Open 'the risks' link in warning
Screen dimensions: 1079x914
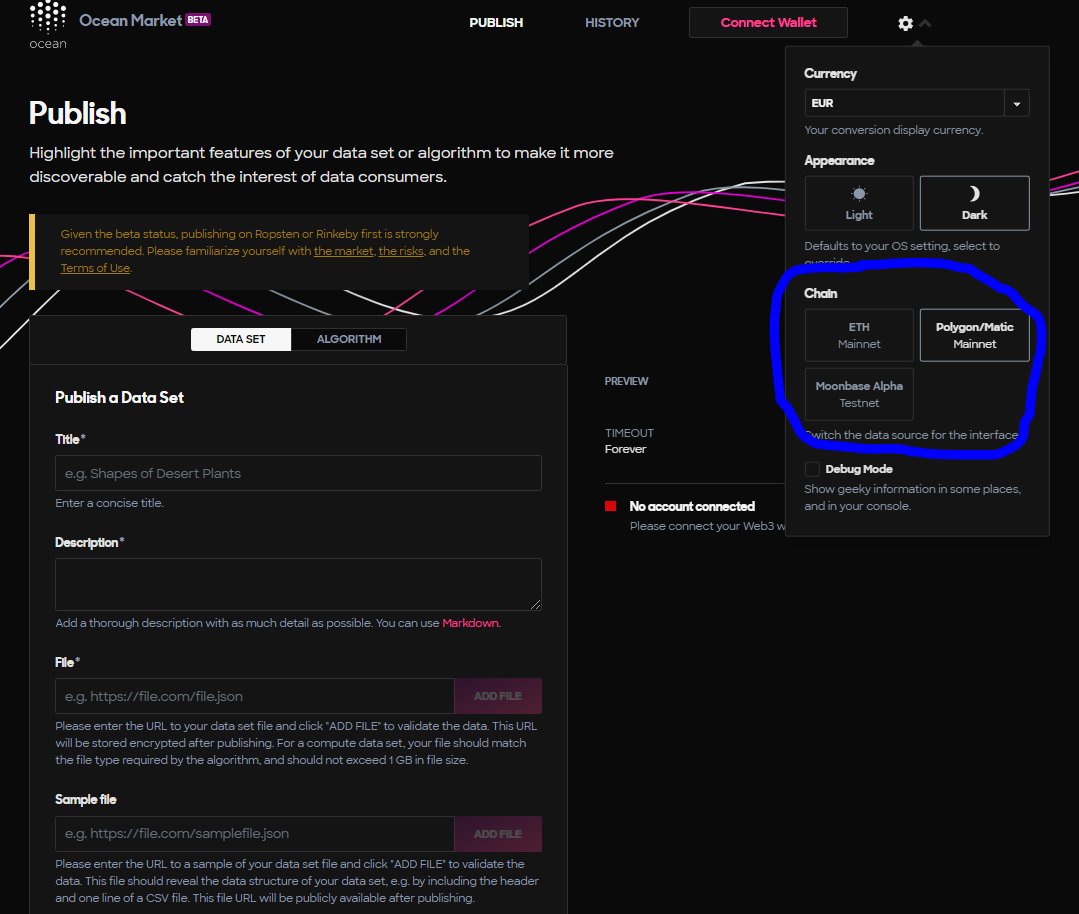tap(401, 251)
